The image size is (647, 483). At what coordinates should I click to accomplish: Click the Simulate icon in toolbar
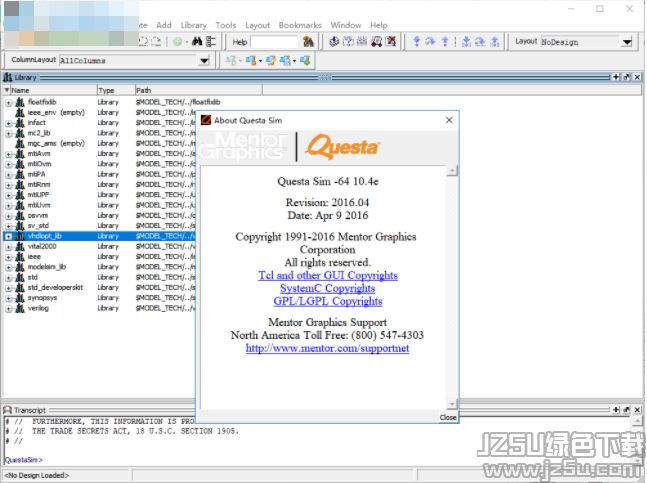tap(376, 41)
